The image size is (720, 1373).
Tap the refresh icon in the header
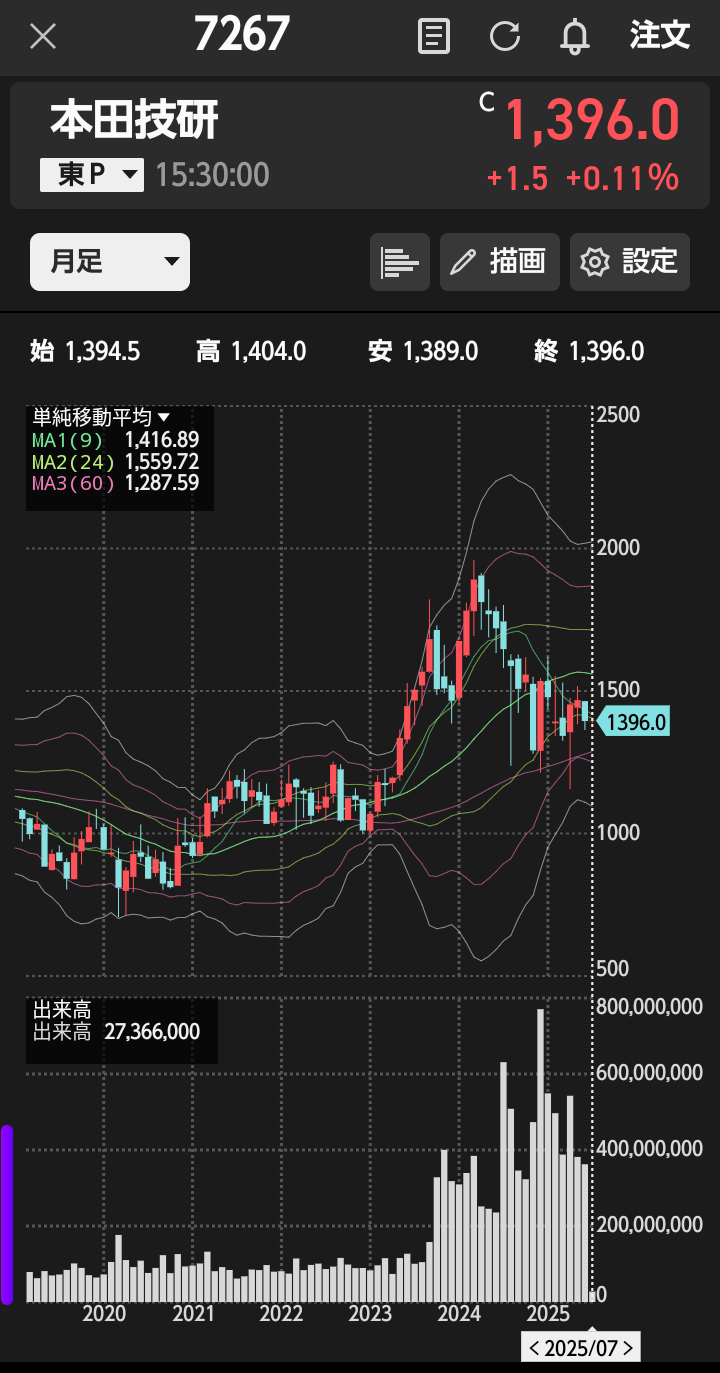coord(505,37)
